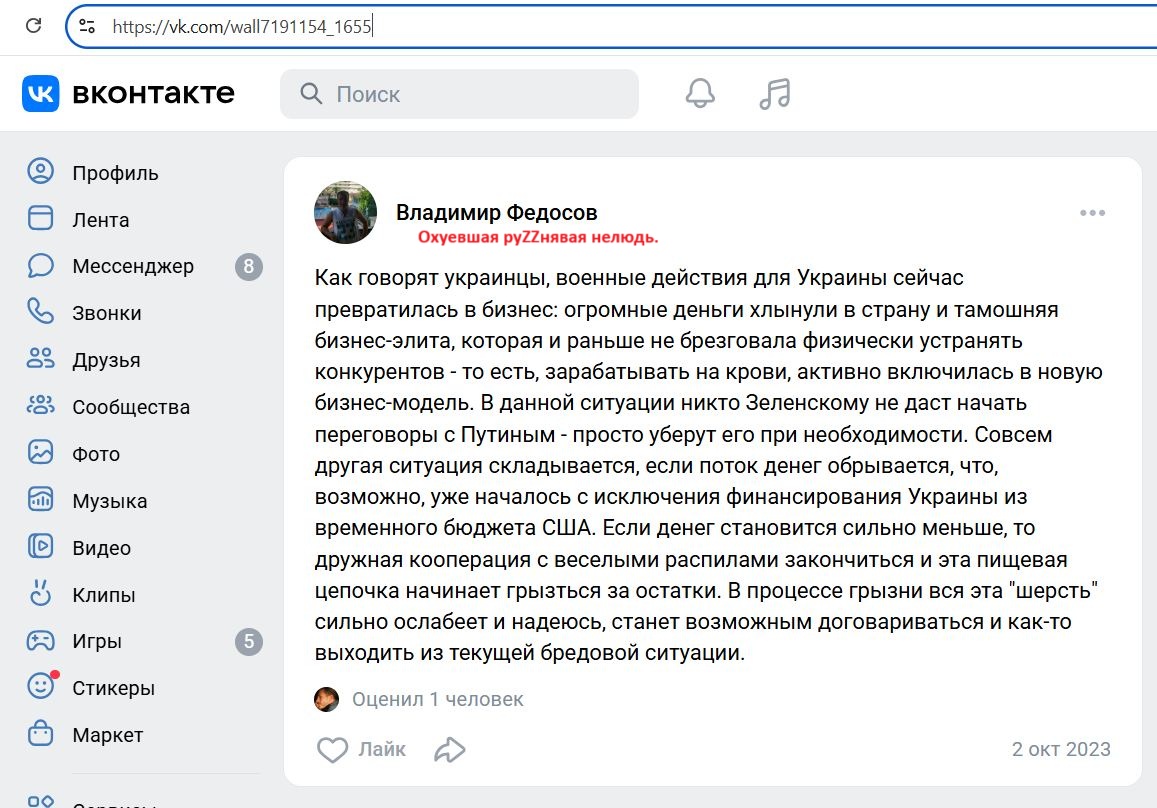1157x808 pixels.
Task: Go to Профиль in sidebar
Action: click(115, 173)
